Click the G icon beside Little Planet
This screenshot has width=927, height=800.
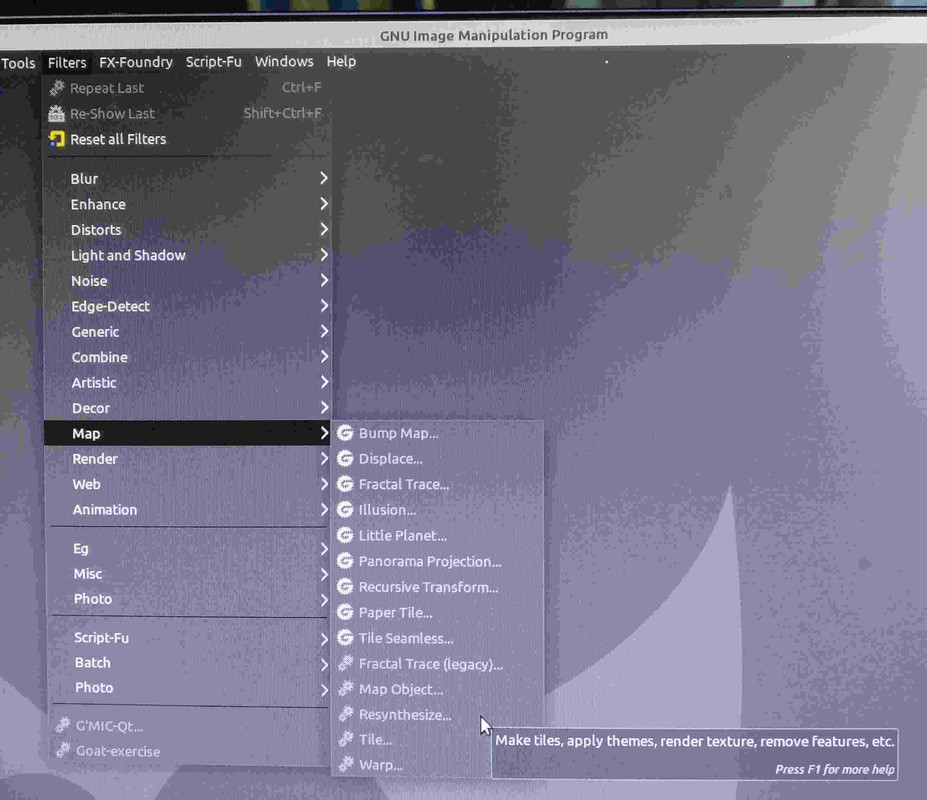(345, 535)
